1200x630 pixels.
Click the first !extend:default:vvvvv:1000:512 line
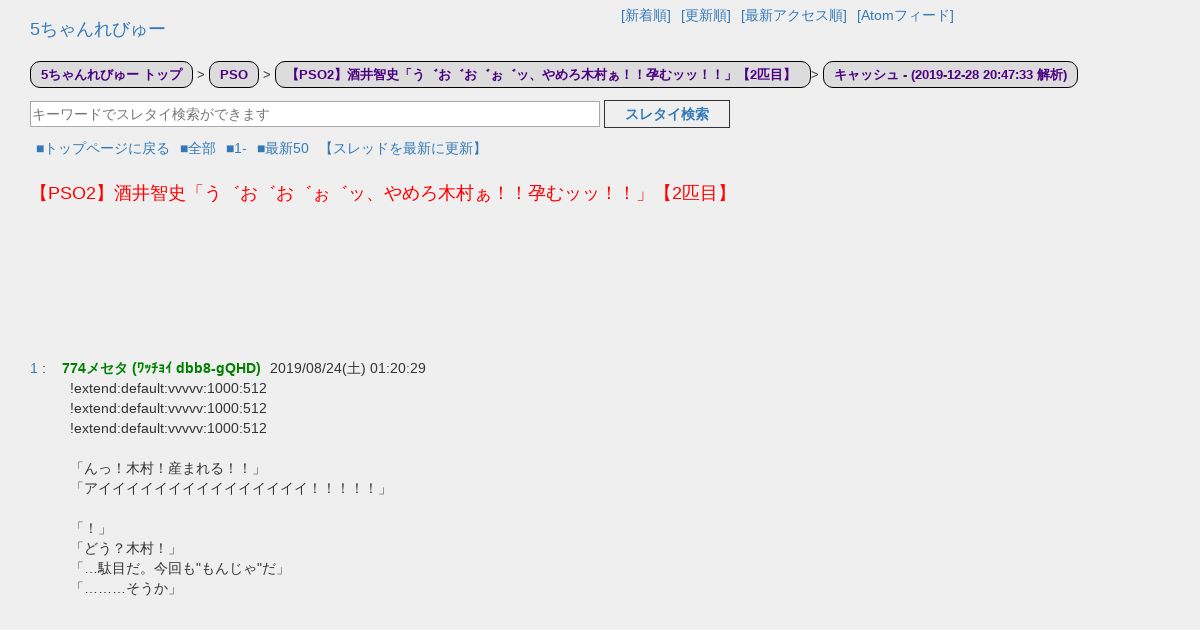click(168, 388)
